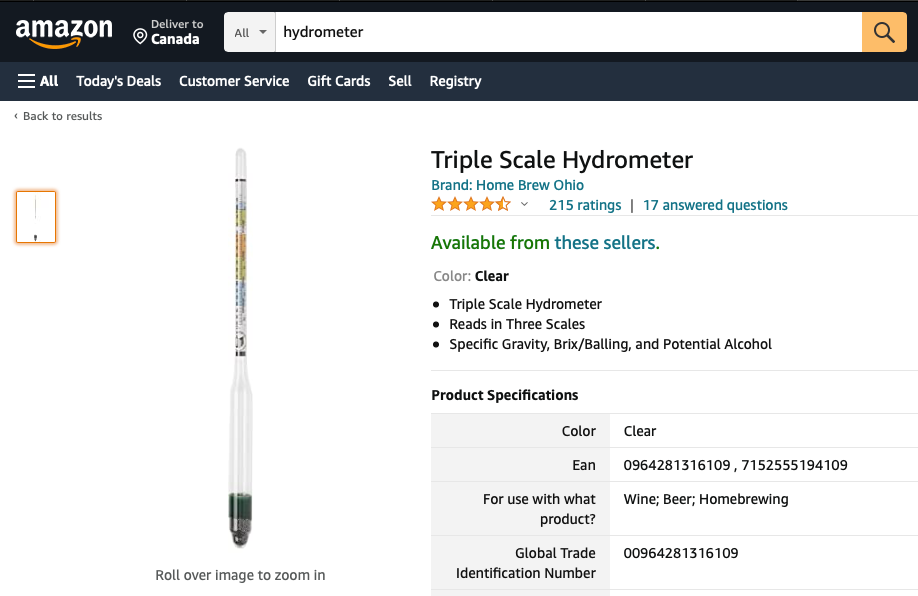Click the Amazon logo to go home

coord(64,32)
